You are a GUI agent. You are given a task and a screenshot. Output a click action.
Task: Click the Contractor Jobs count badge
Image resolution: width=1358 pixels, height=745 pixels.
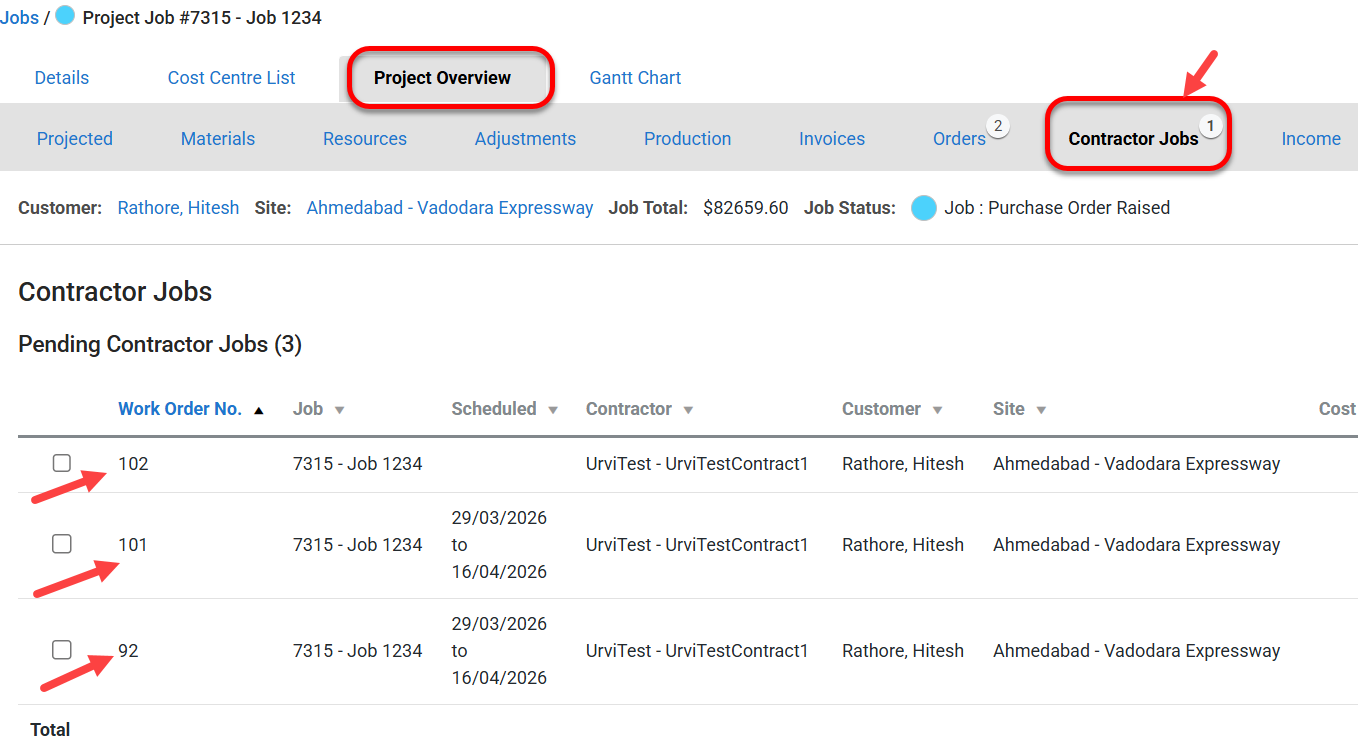click(1211, 126)
